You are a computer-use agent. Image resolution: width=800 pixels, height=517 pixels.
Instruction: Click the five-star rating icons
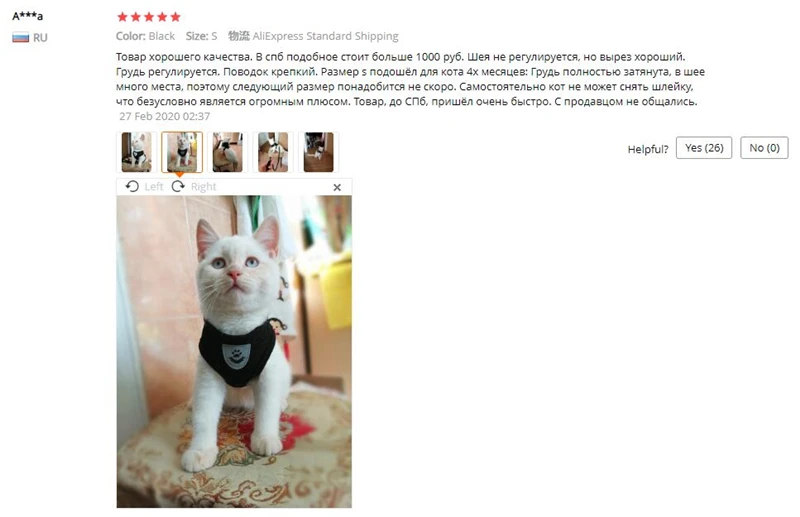click(x=149, y=17)
